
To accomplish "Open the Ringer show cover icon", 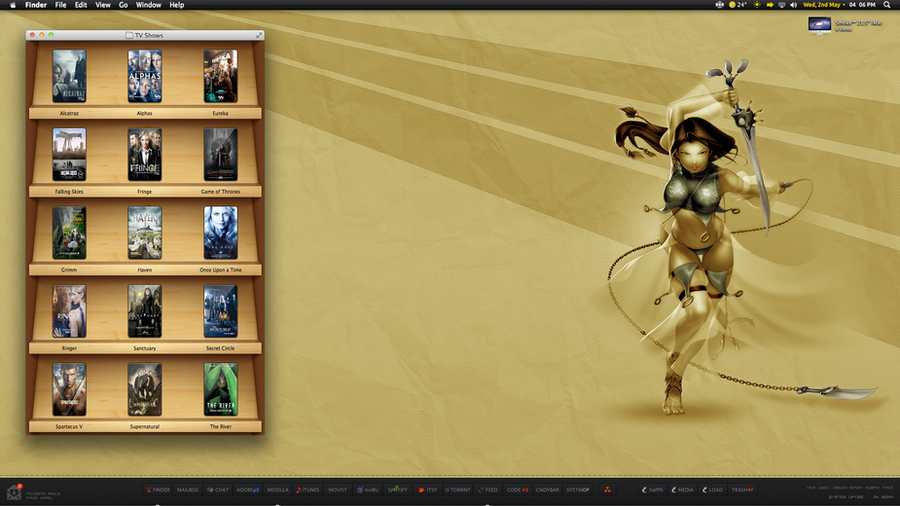I will coord(69,311).
